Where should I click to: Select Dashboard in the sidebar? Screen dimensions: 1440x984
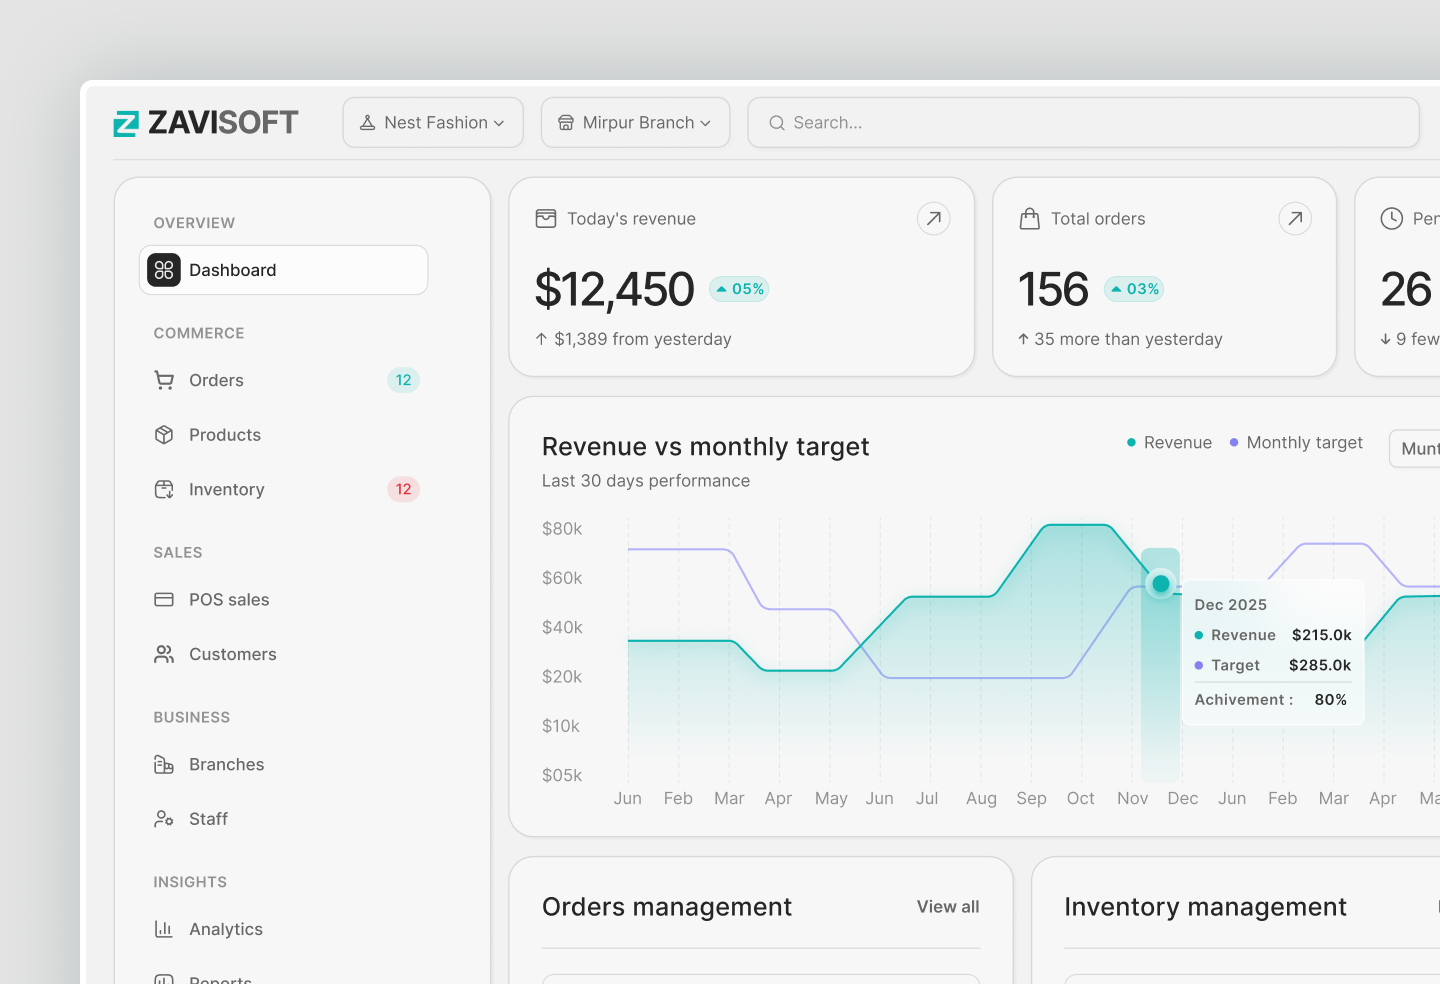click(284, 270)
